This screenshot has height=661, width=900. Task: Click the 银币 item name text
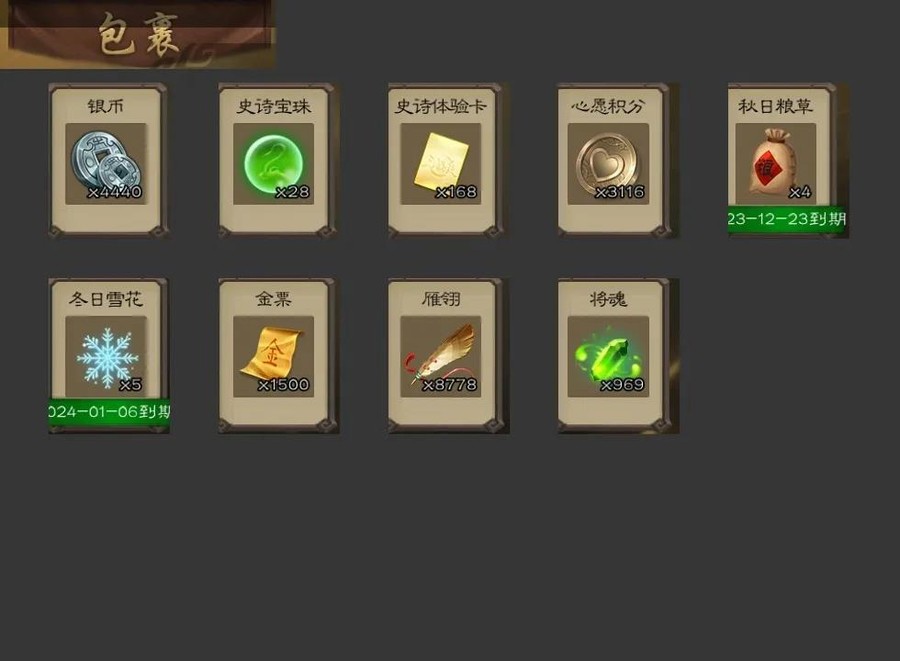click(106, 106)
